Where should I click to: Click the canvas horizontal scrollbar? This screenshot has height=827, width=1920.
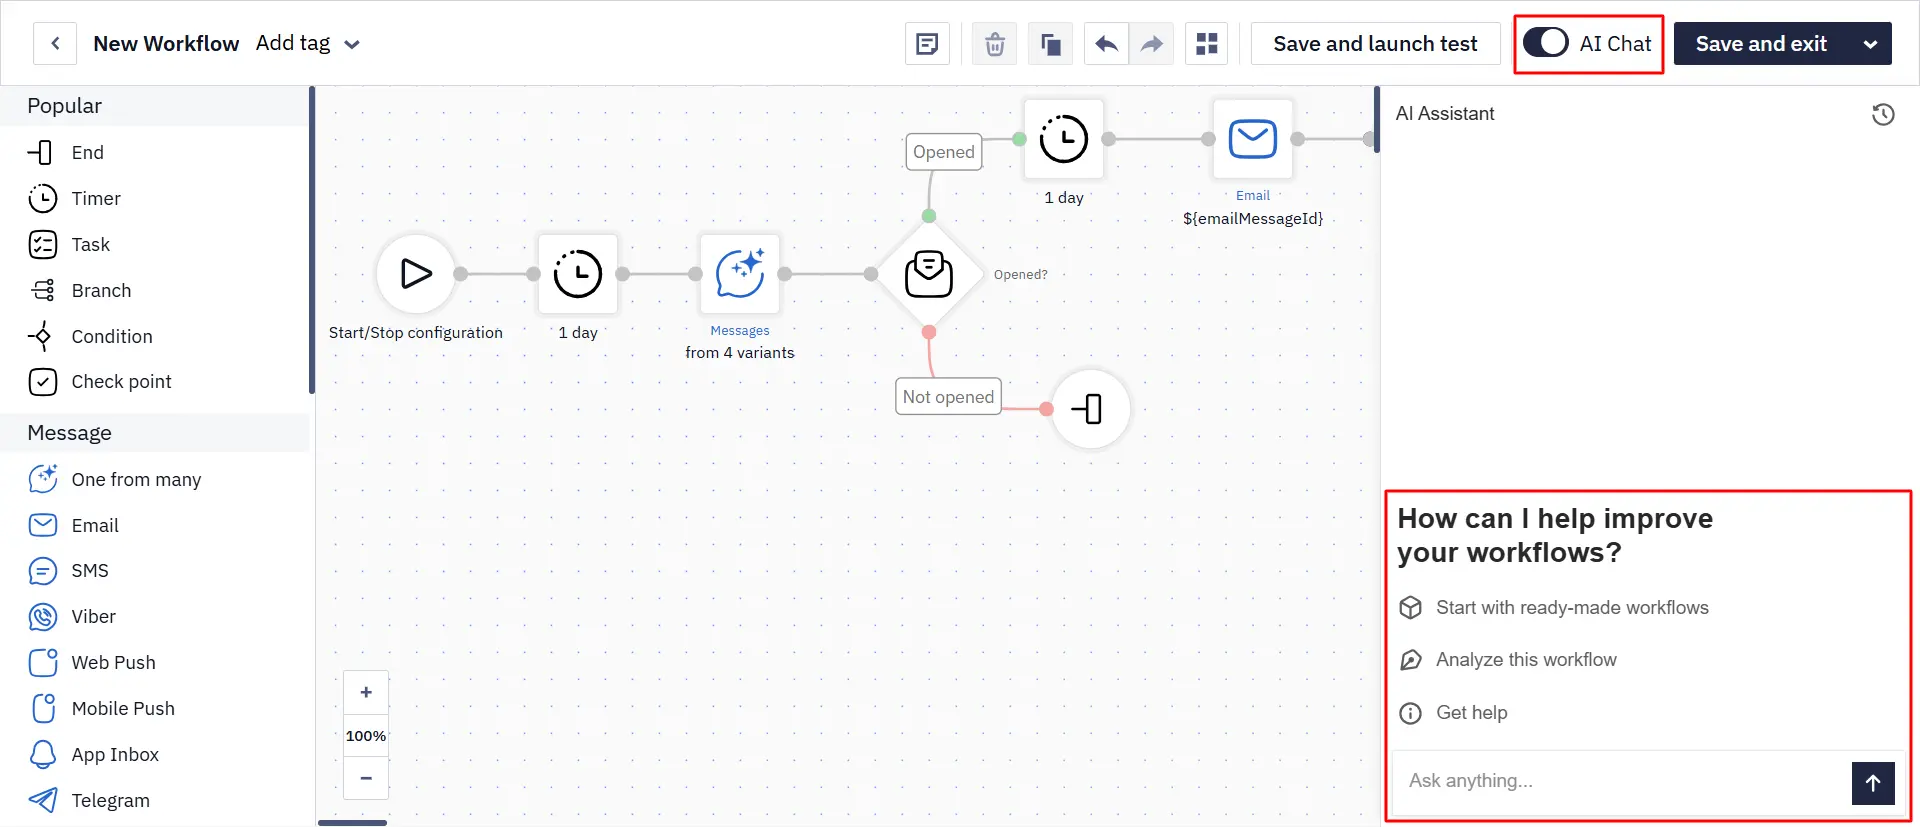coord(352,823)
